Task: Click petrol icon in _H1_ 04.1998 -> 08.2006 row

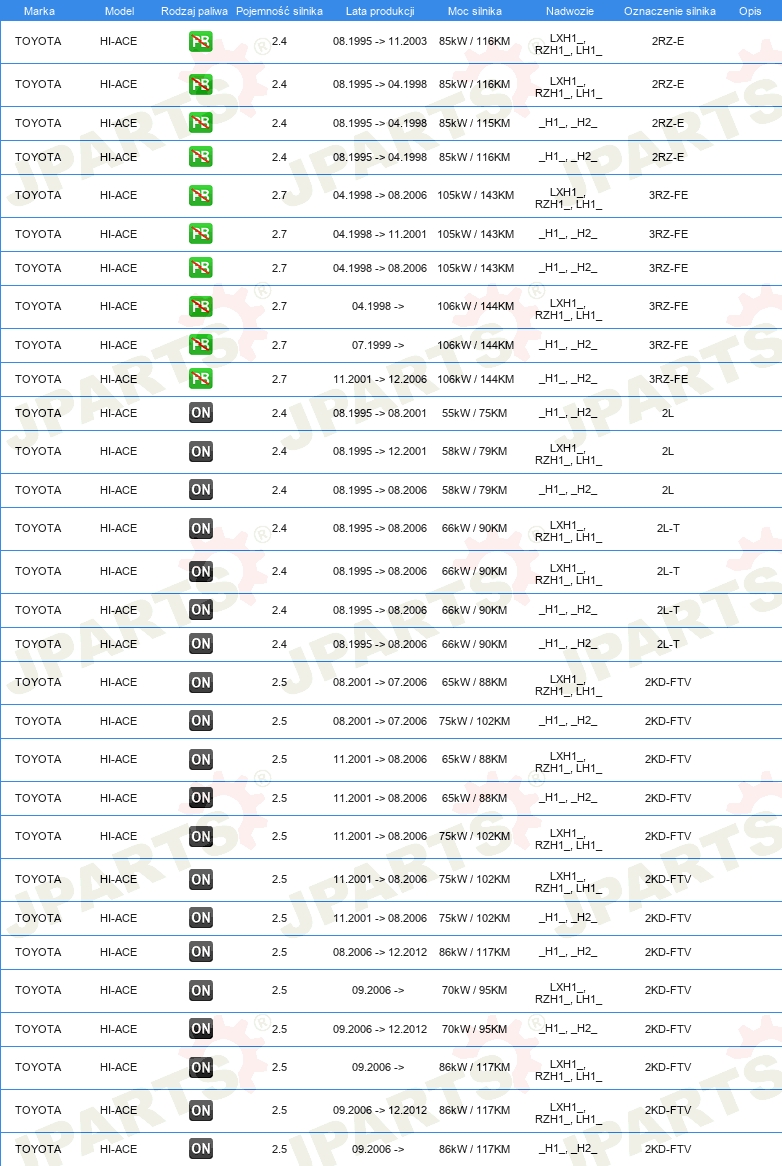Action: 201,268
